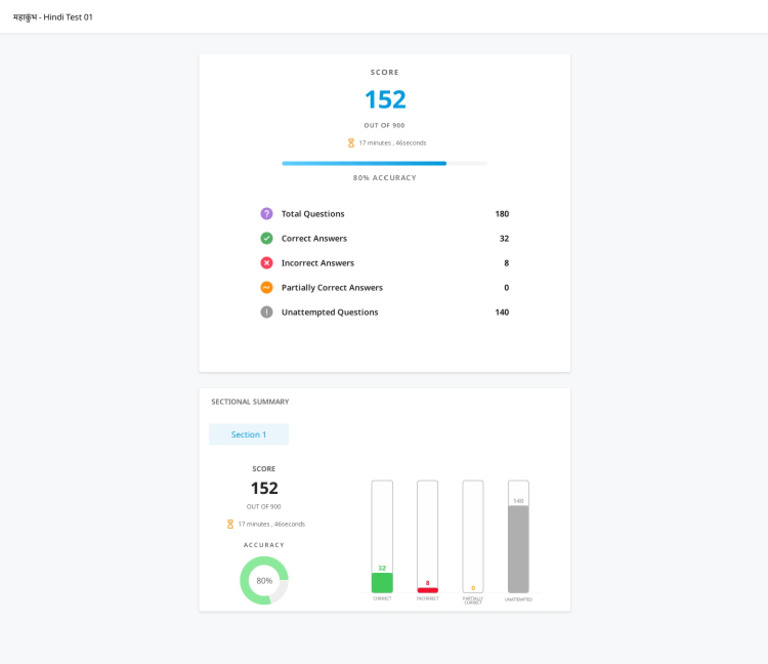Image resolution: width=768 pixels, height=664 pixels.
Task: Click the grey Unattempted Questions icon
Action: pos(266,312)
